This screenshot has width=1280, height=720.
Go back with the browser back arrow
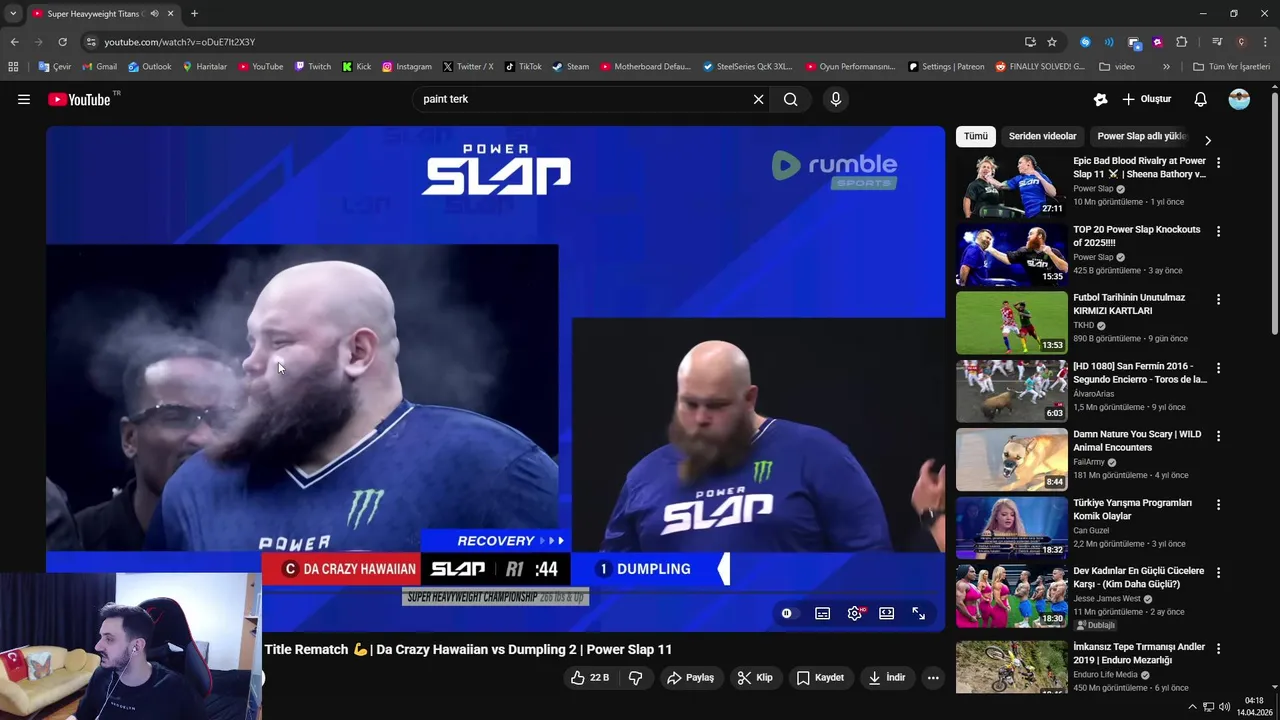coord(14,42)
